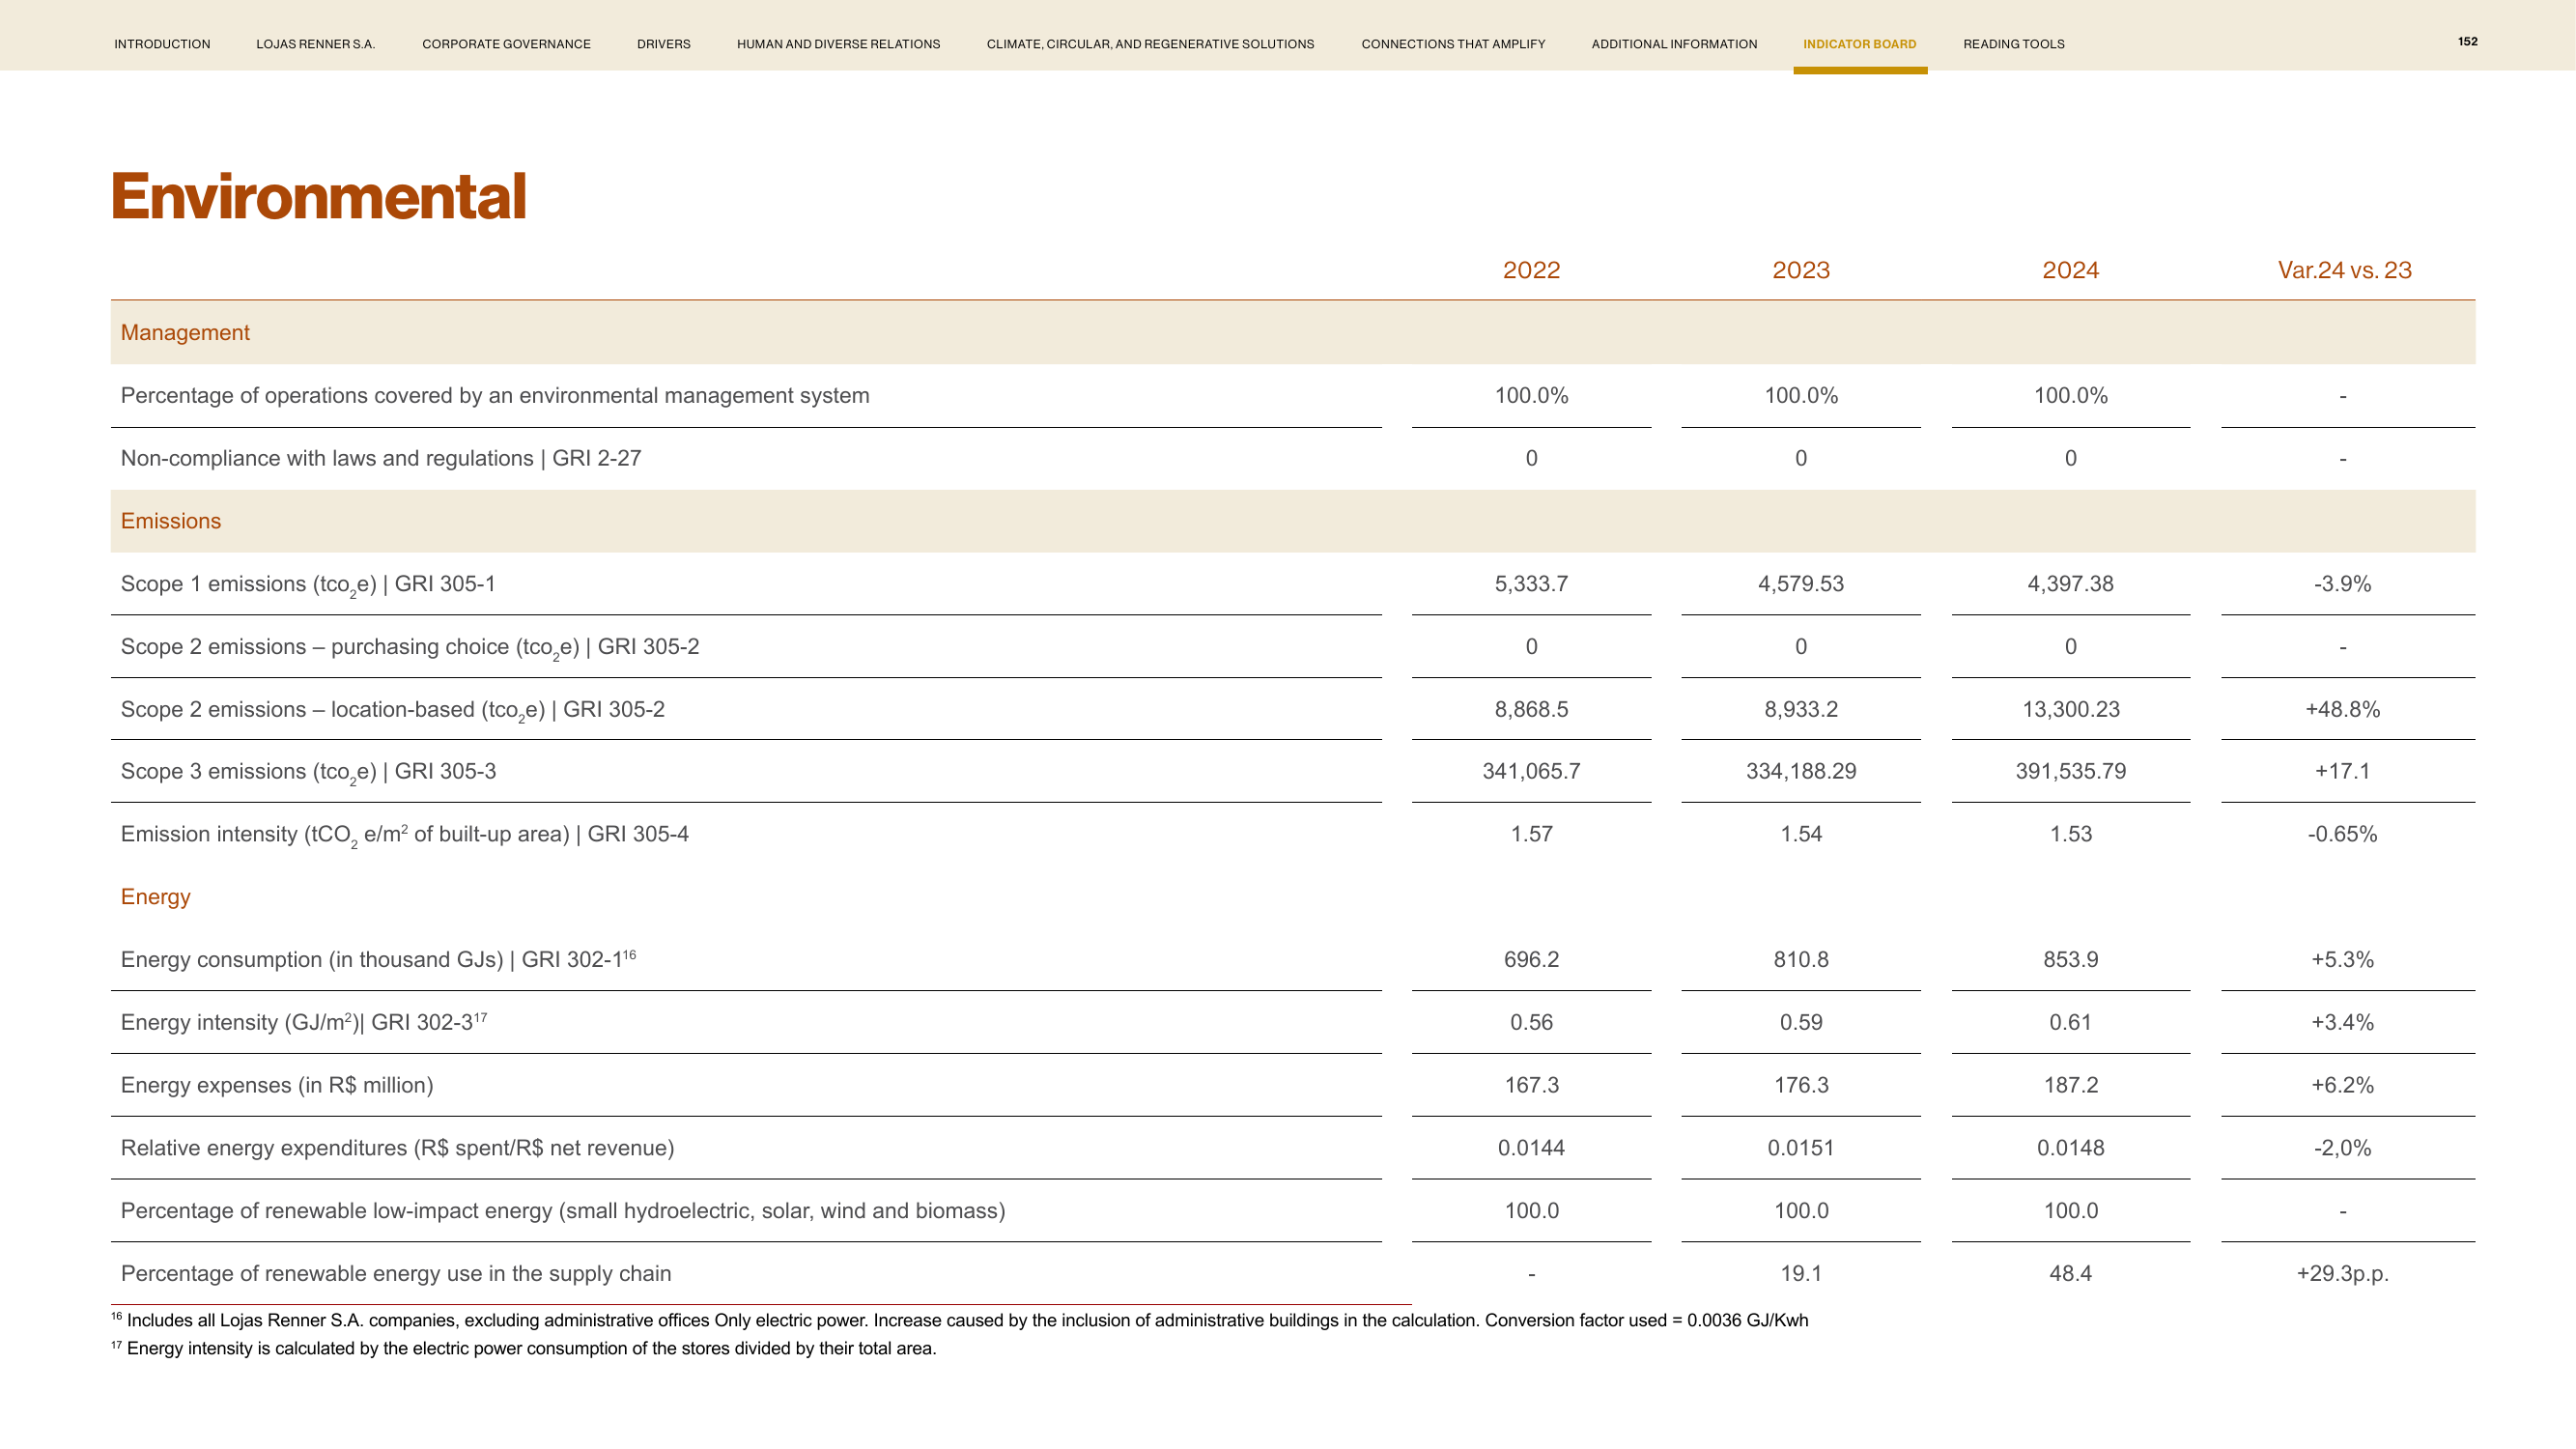2576x1449 pixels.
Task: Click the 2023 column header
Action: [1801, 270]
